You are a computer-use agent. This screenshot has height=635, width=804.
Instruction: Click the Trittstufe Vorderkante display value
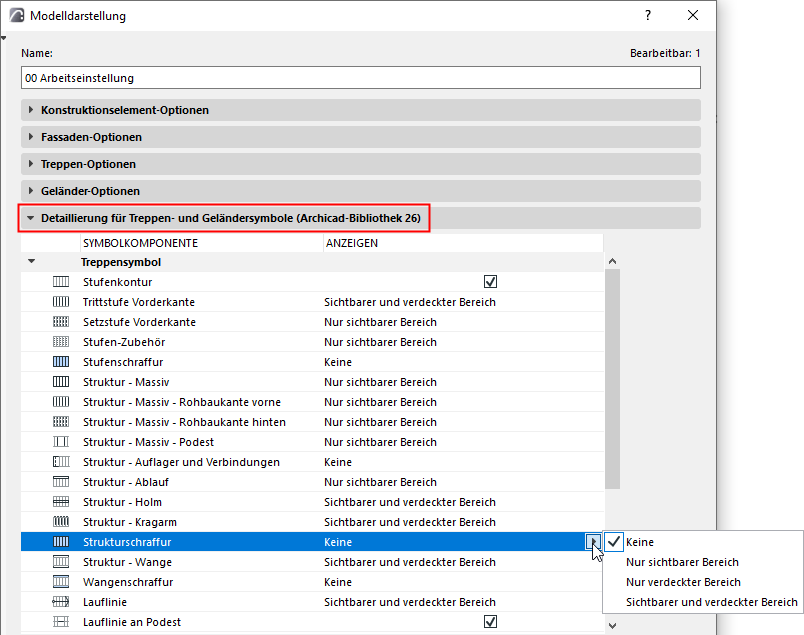[x=410, y=302]
